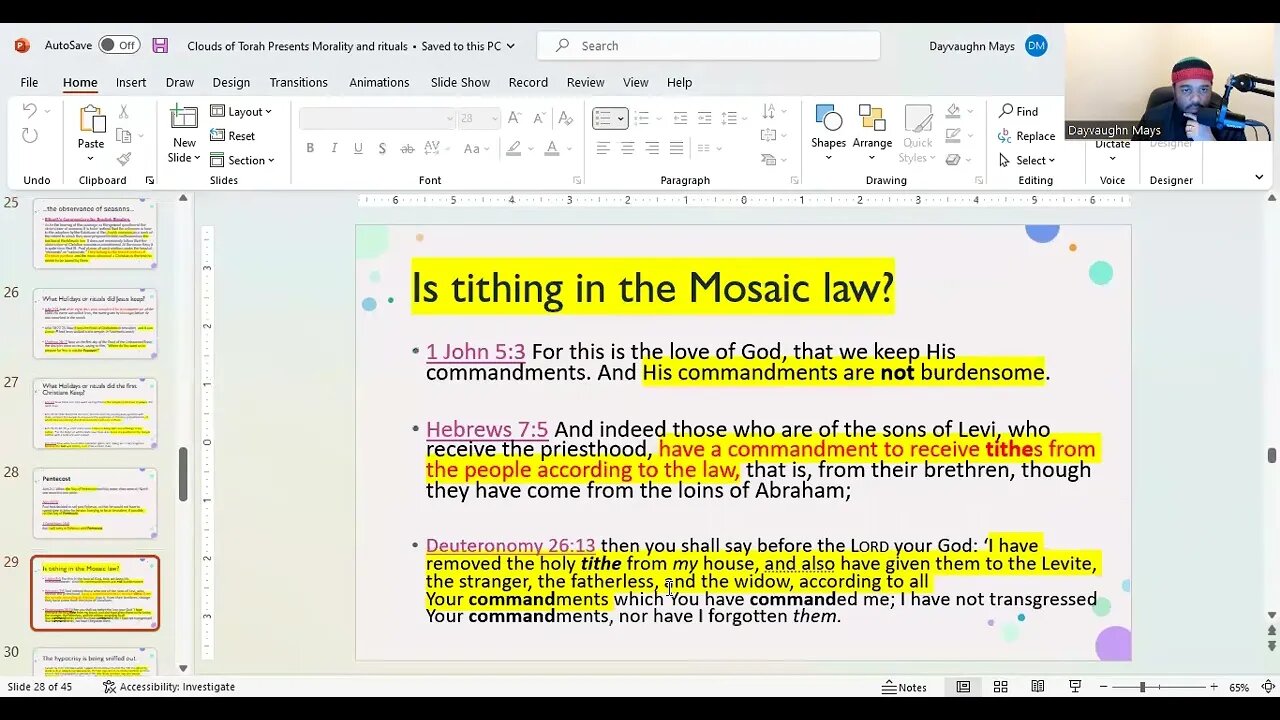The image size is (1280, 720).
Task: Click the Quick Styles icon
Action: [917, 120]
